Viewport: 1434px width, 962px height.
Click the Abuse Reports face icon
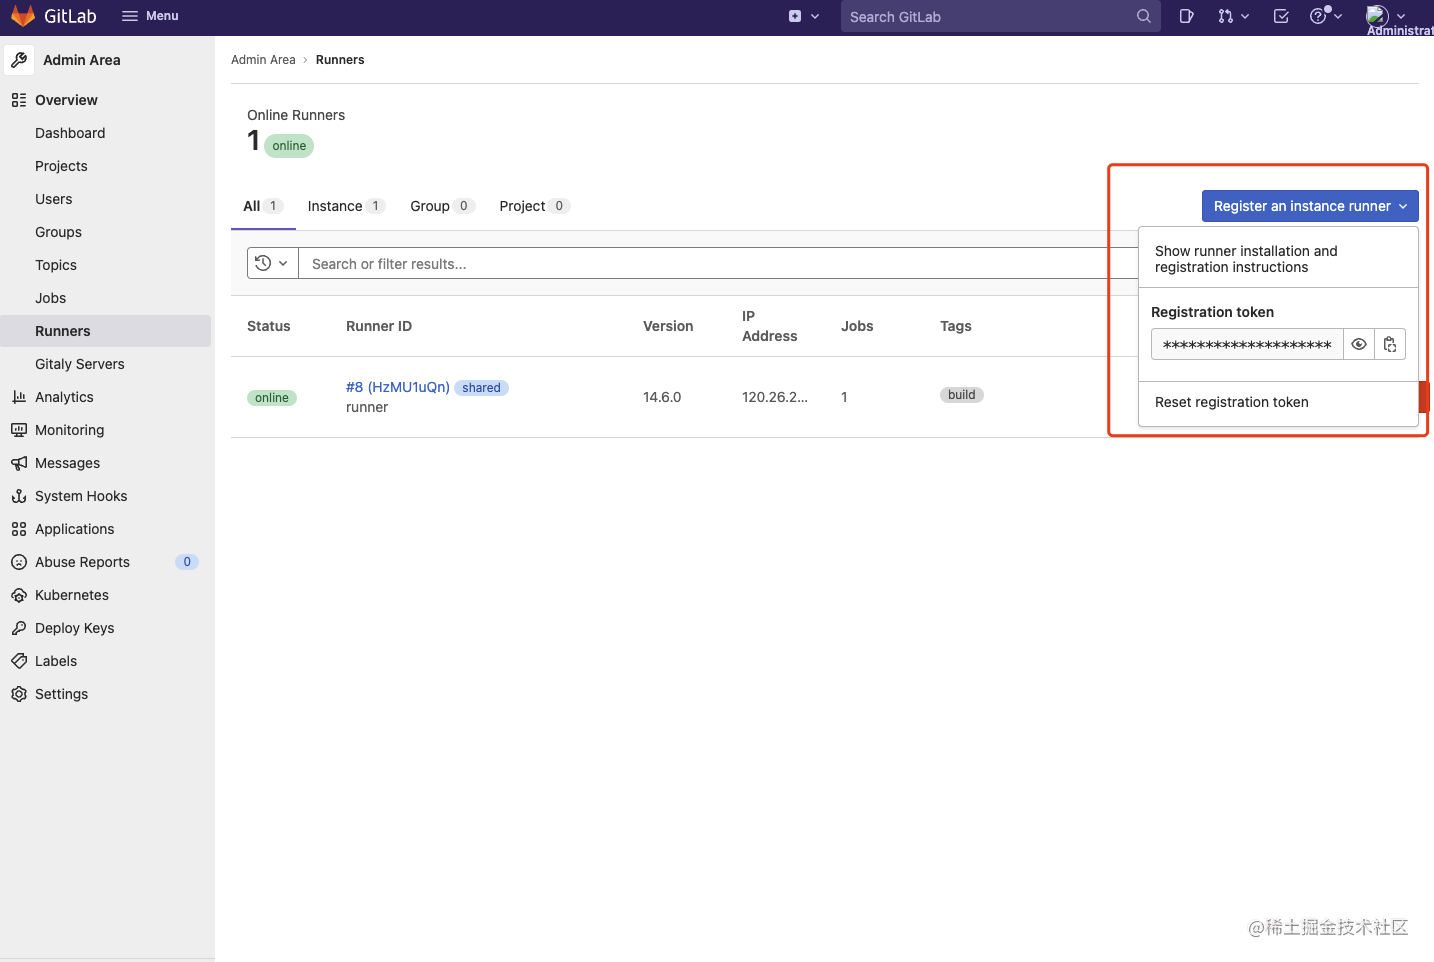point(19,562)
